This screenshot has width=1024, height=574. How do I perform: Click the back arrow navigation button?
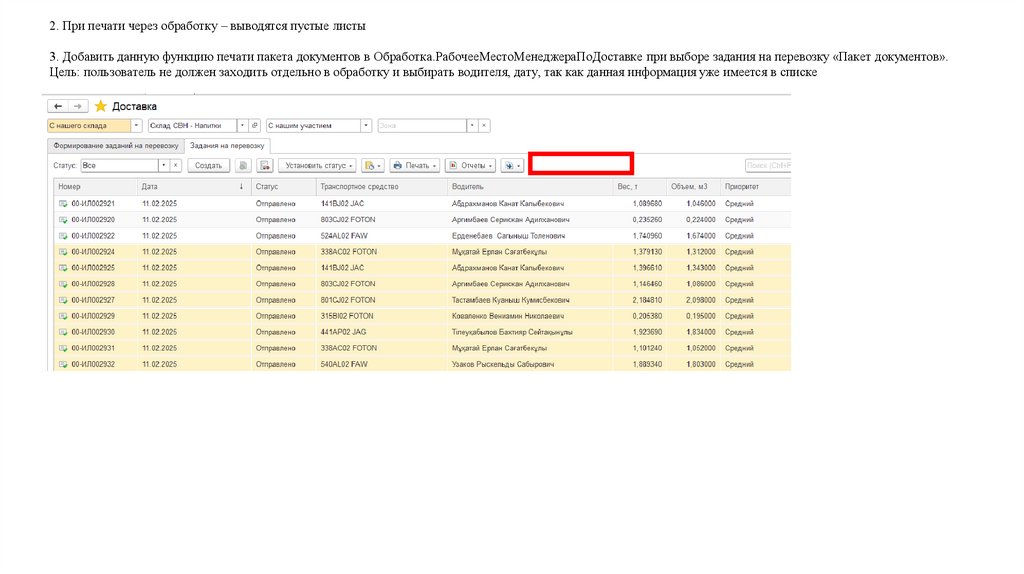pyautogui.click(x=58, y=106)
